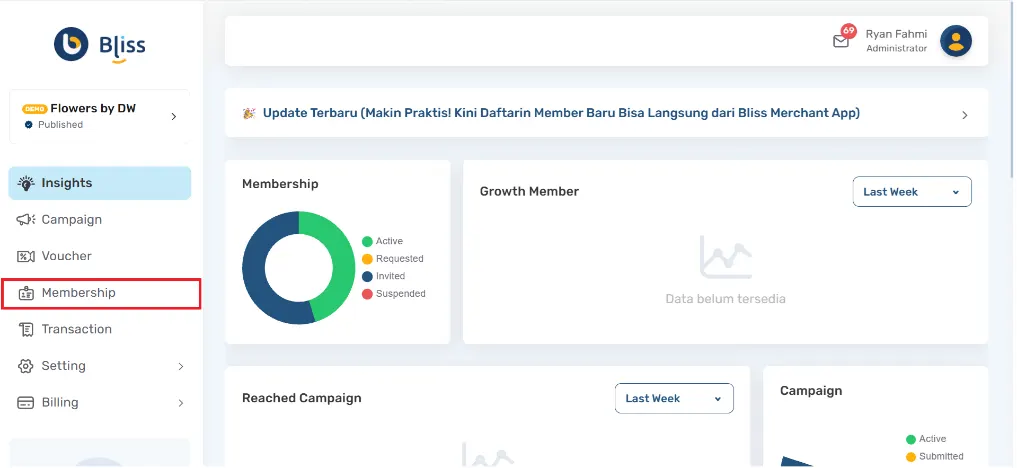Click the user profile avatar
Viewport: 1017px width, 468px height.
tap(956, 41)
